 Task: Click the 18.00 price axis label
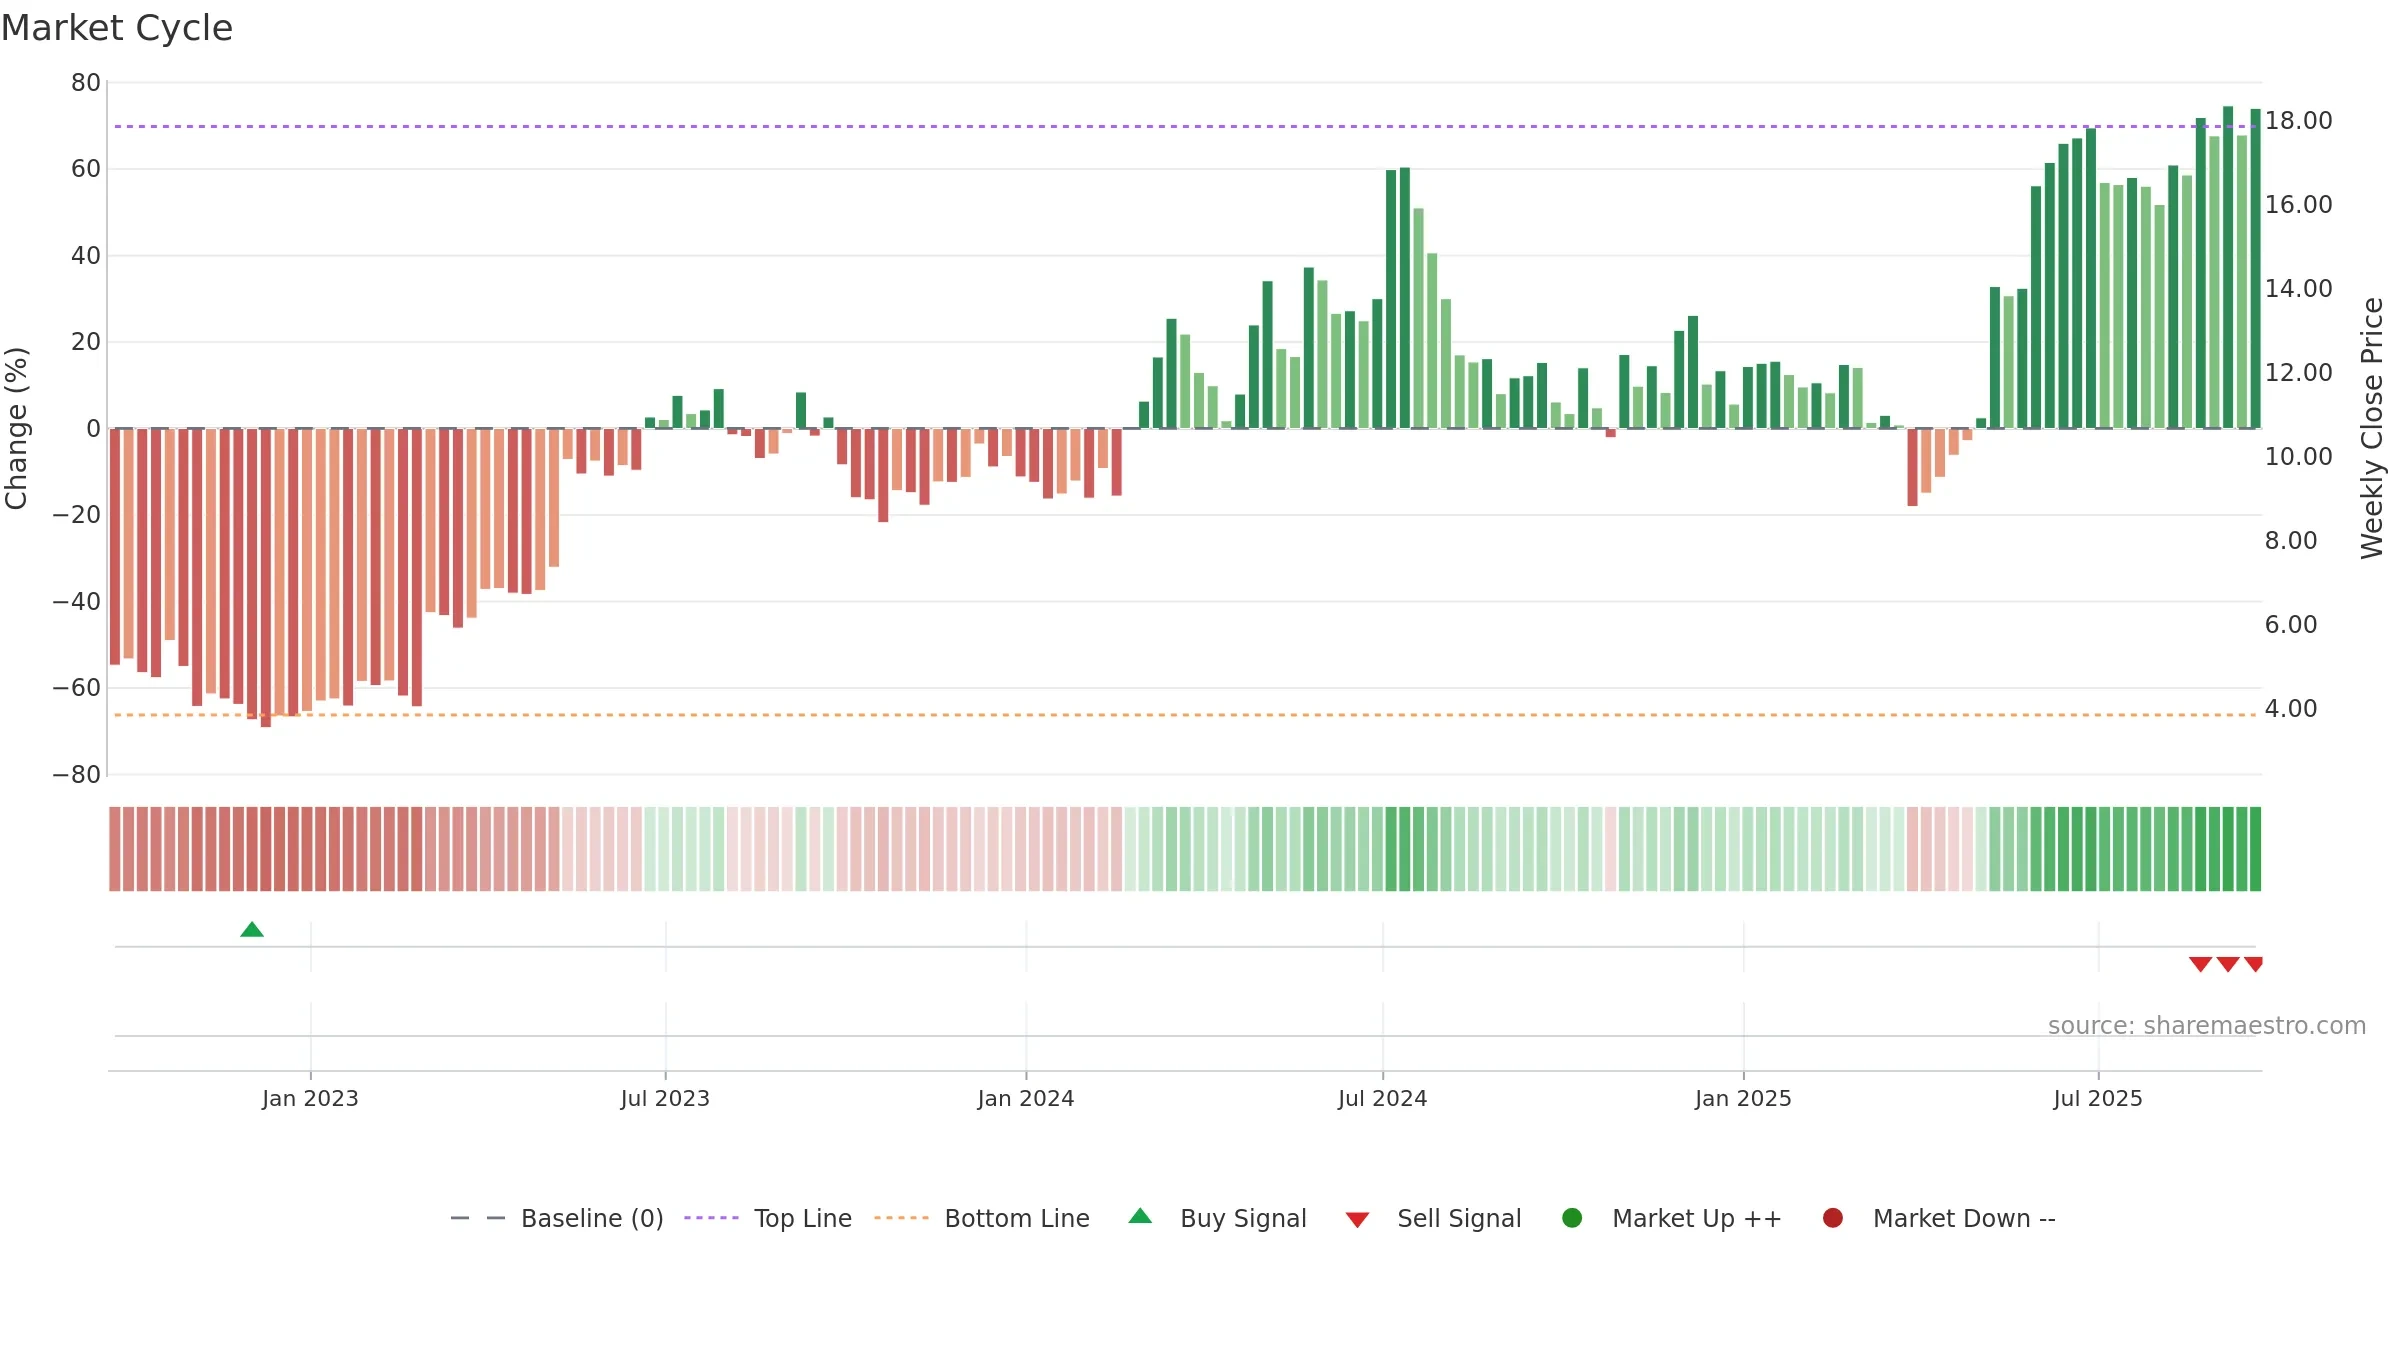(x=2298, y=121)
